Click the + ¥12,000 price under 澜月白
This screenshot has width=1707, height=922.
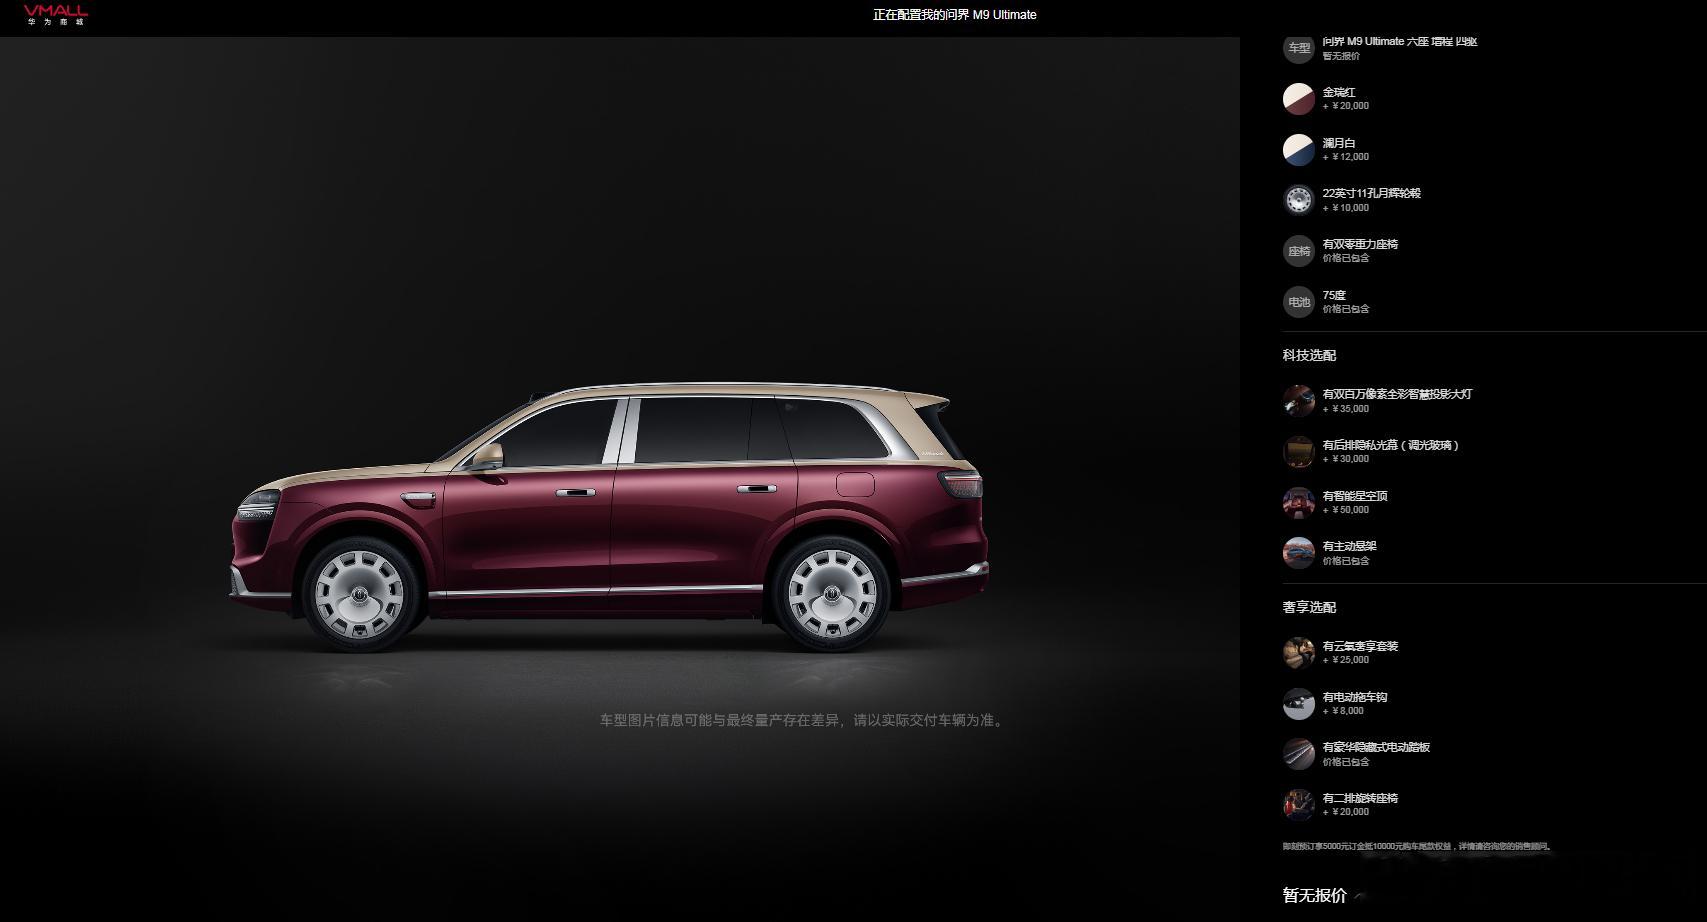point(1346,157)
